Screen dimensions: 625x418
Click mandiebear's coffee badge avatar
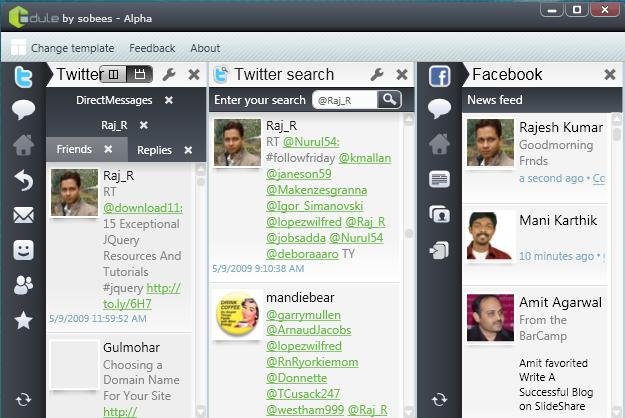click(237, 314)
